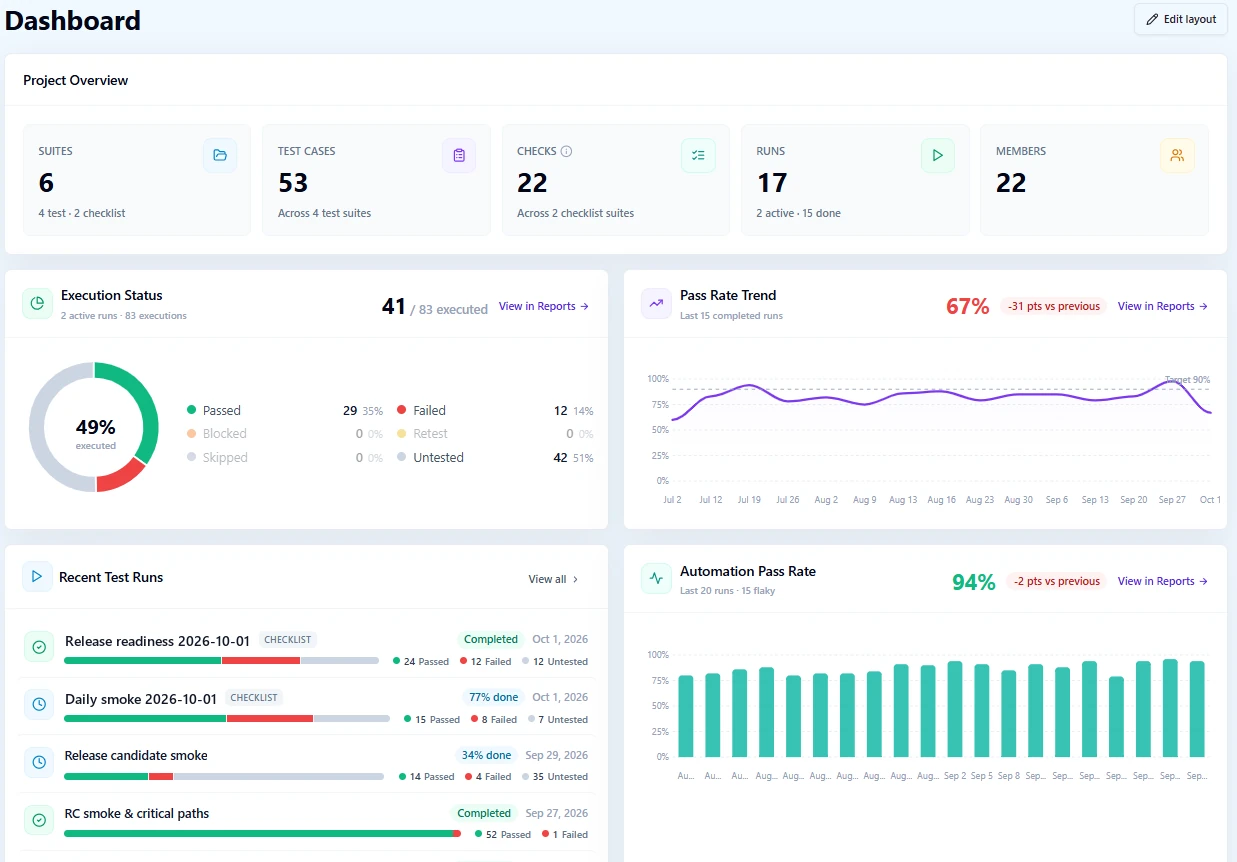The width and height of the screenshot is (1237, 862).
Task: Click the Test Cases clipboard icon
Action: (x=459, y=155)
